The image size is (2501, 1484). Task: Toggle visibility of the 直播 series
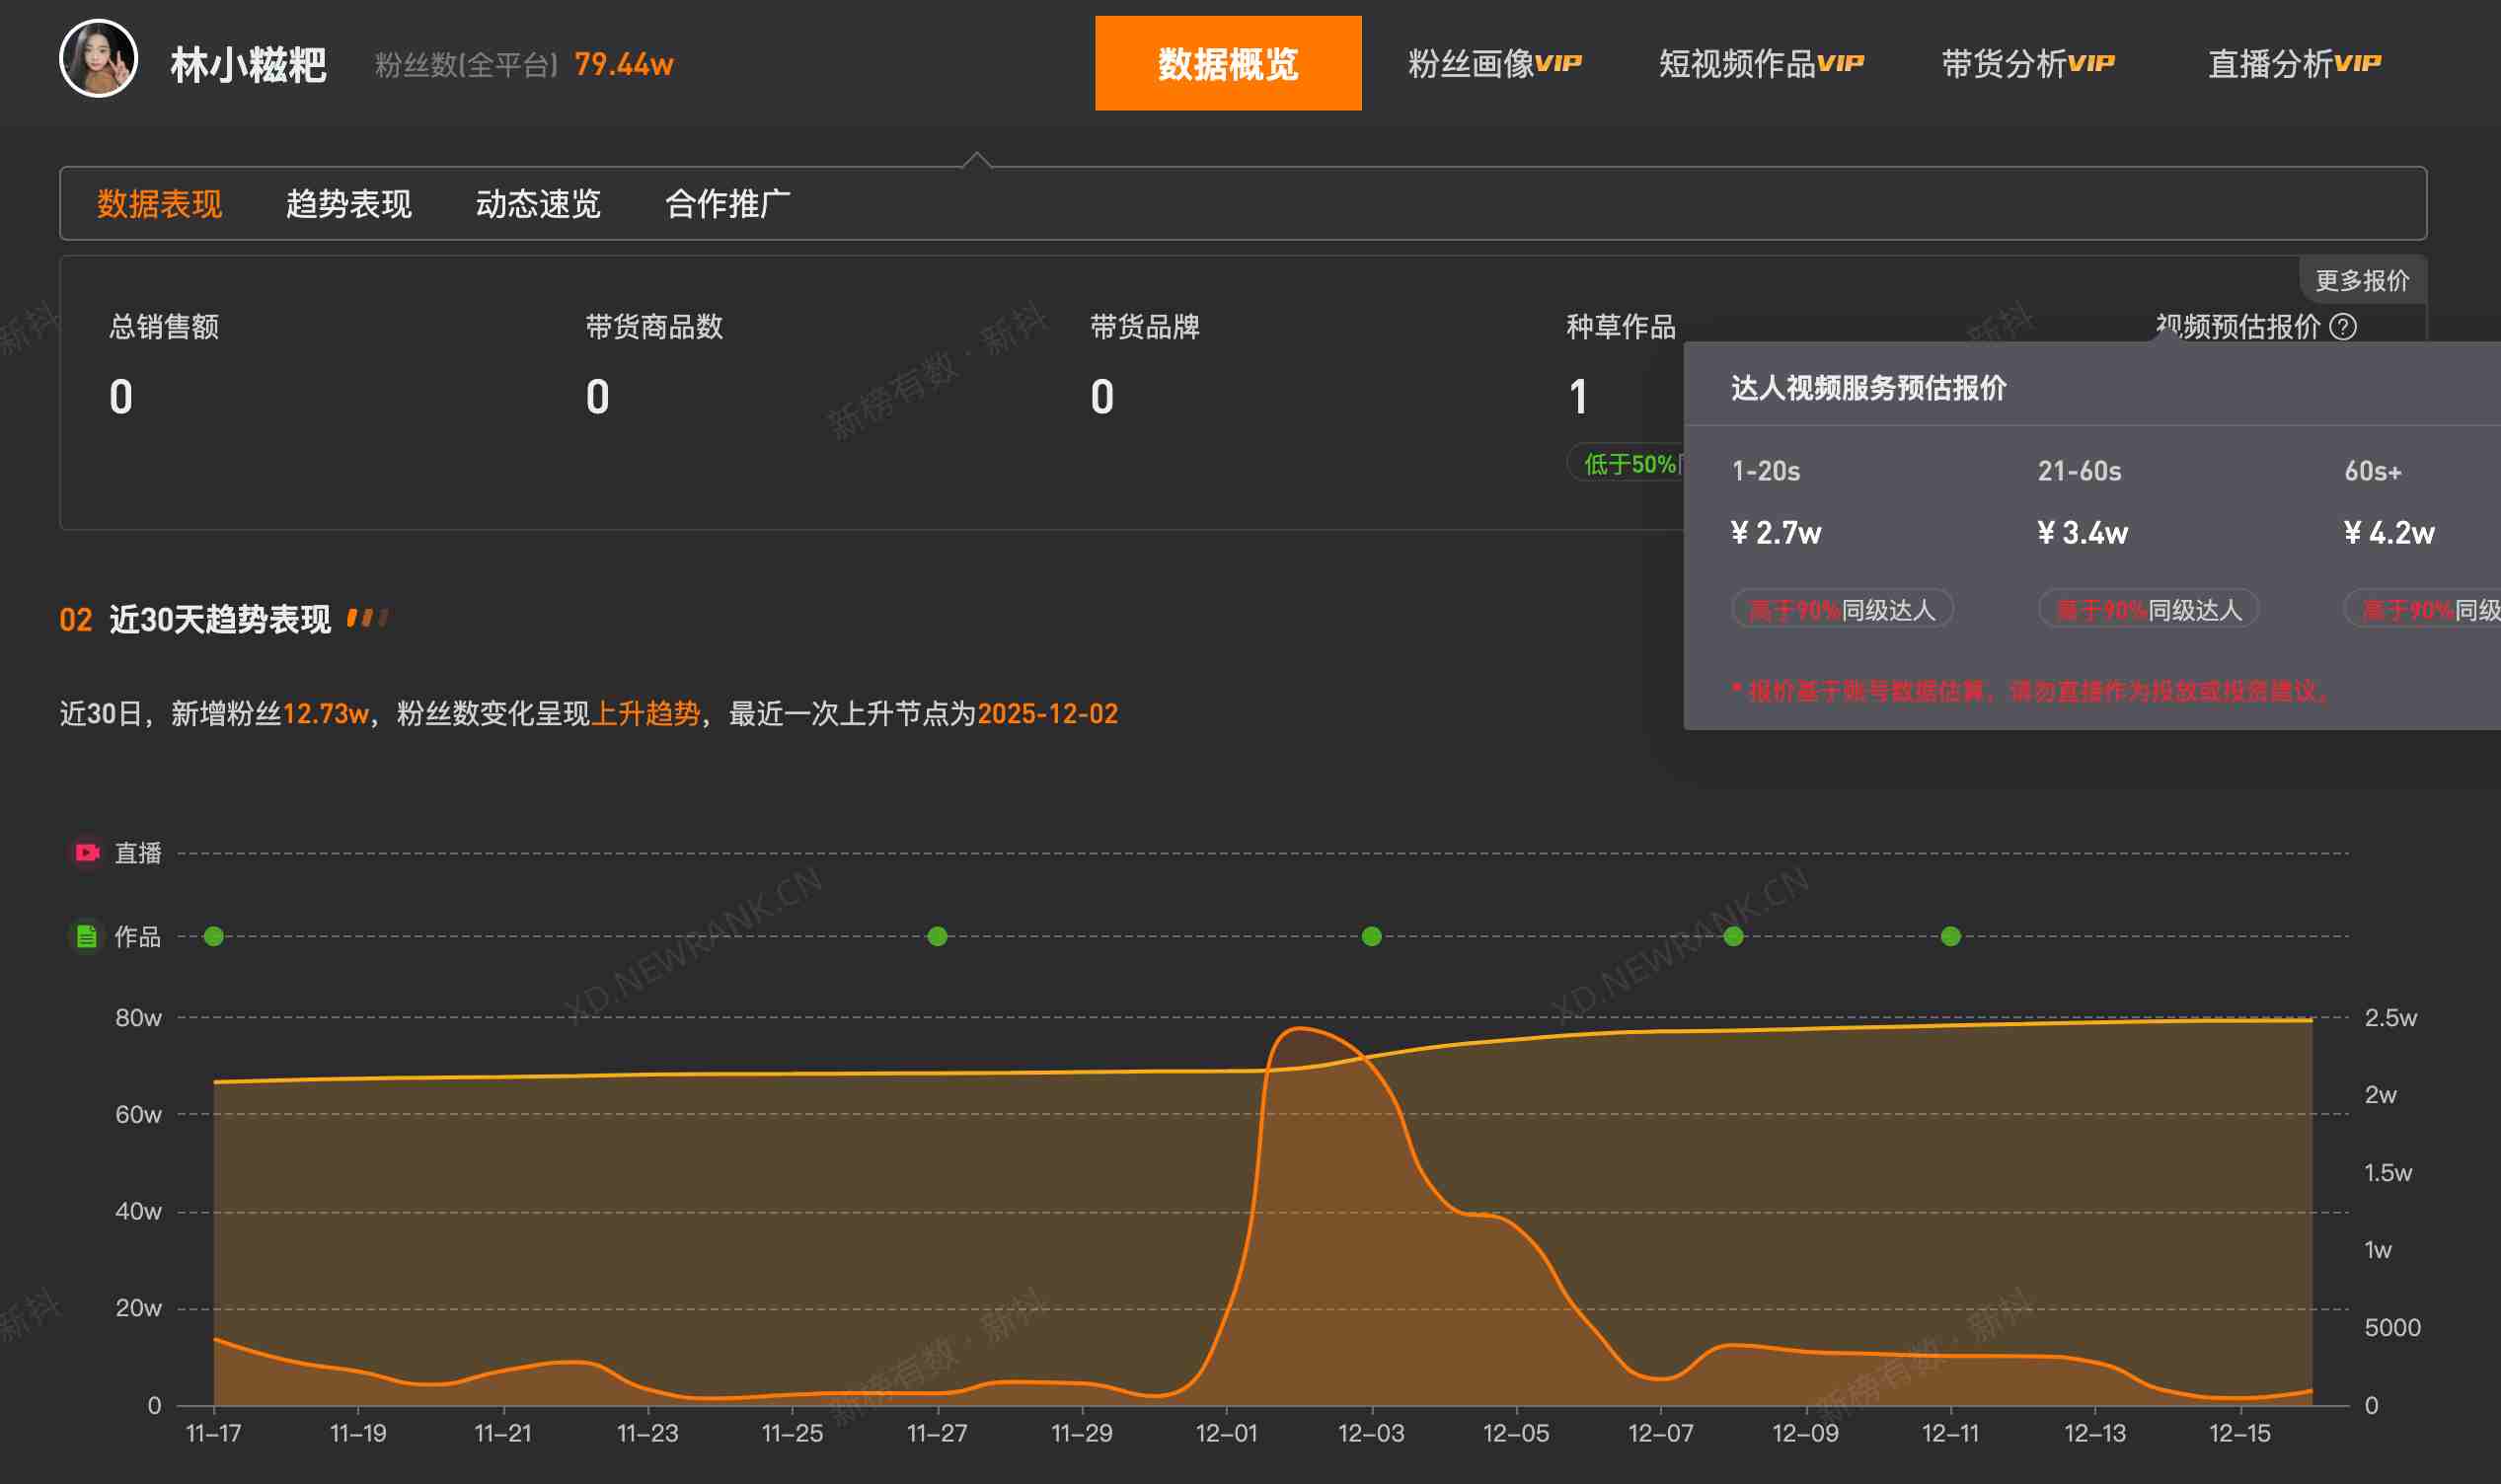click(140, 852)
